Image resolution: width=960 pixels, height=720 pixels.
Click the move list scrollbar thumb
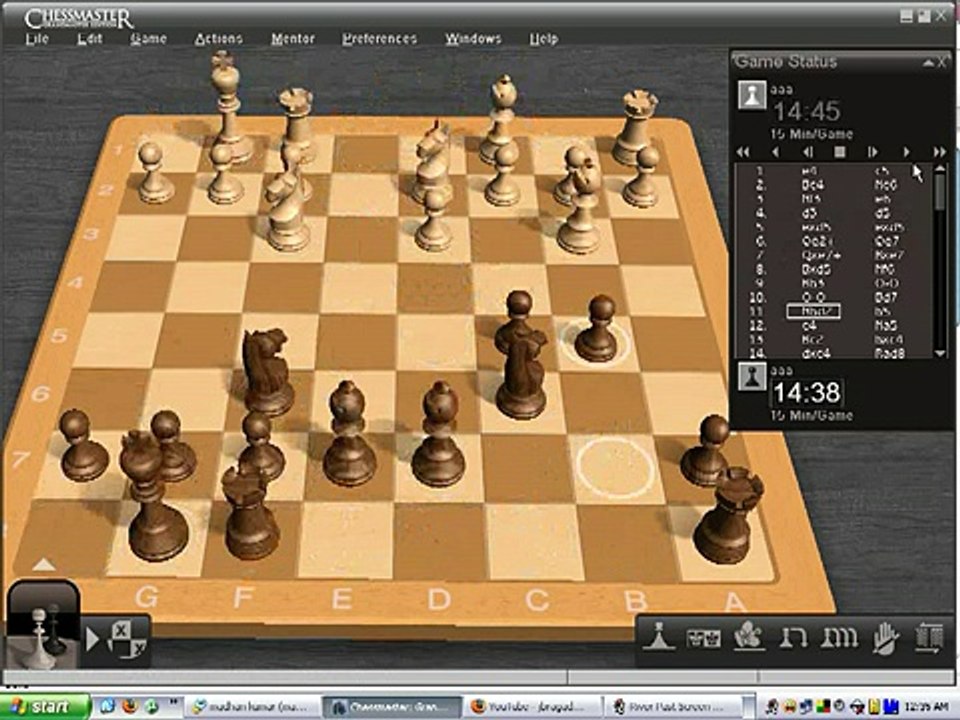coord(940,193)
